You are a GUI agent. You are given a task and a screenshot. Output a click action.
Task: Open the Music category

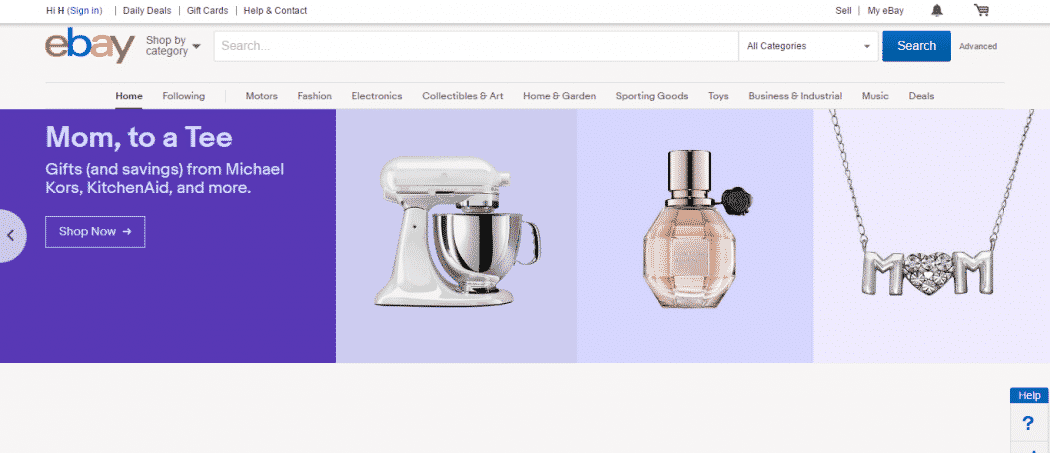(875, 96)
